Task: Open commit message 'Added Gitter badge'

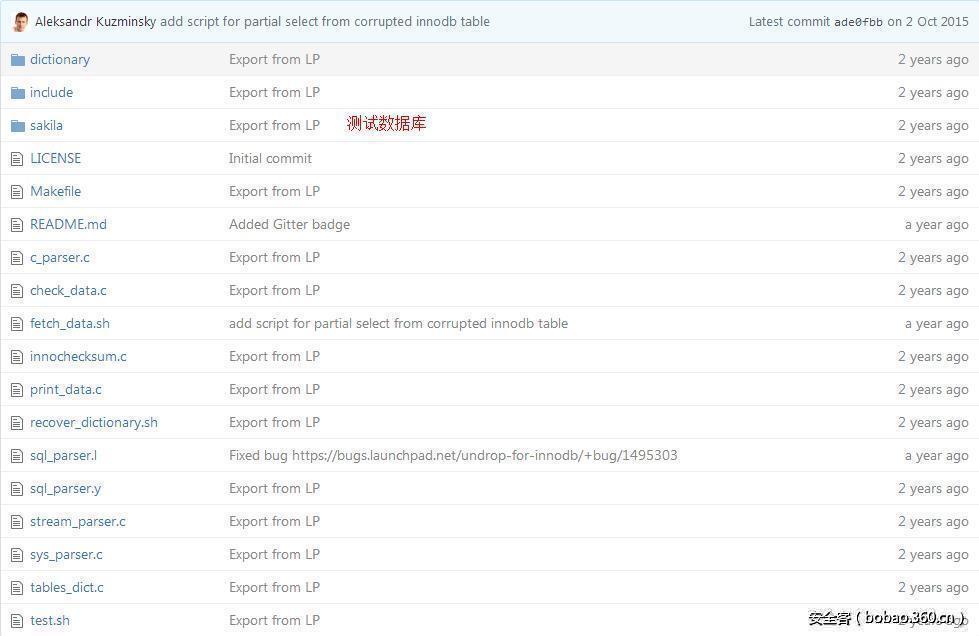Action: click(x=289, y=224)
